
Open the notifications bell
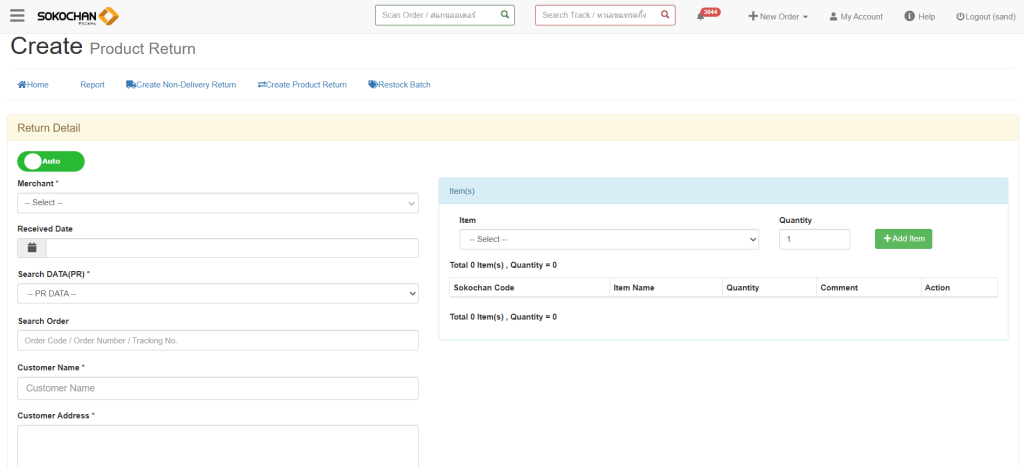tap(701, 16)
